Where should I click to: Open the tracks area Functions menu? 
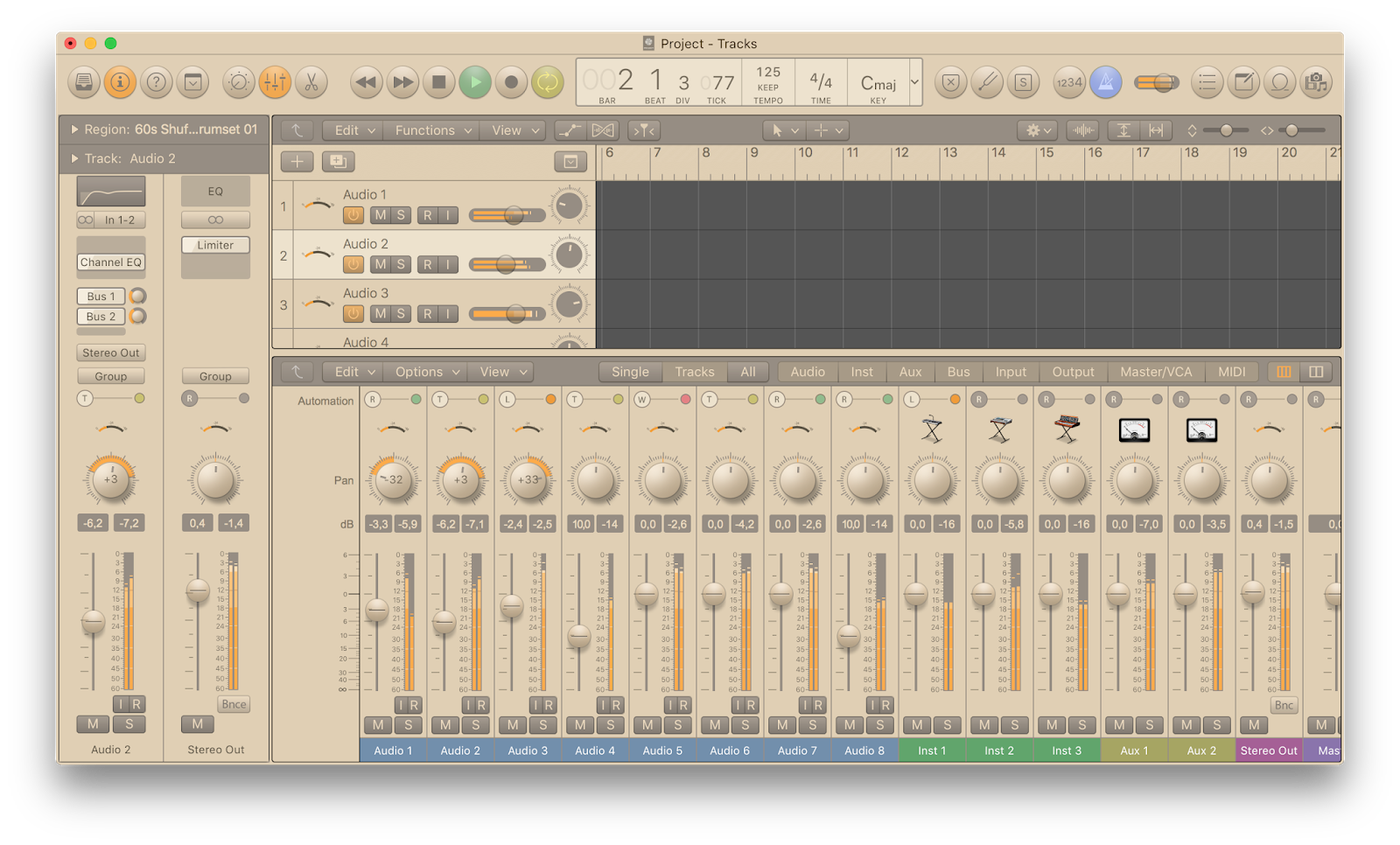point(432,130)
